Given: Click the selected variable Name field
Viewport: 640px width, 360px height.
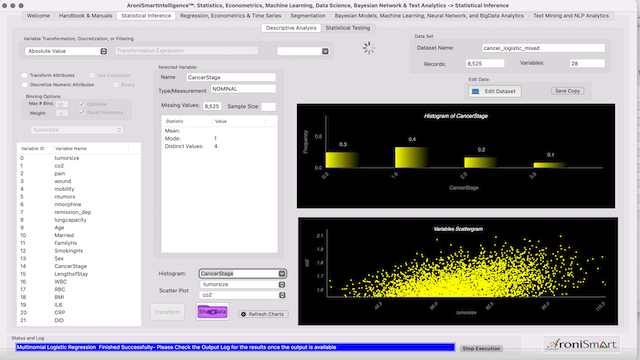Looking at the screenshot, I should tap(231, 77).
